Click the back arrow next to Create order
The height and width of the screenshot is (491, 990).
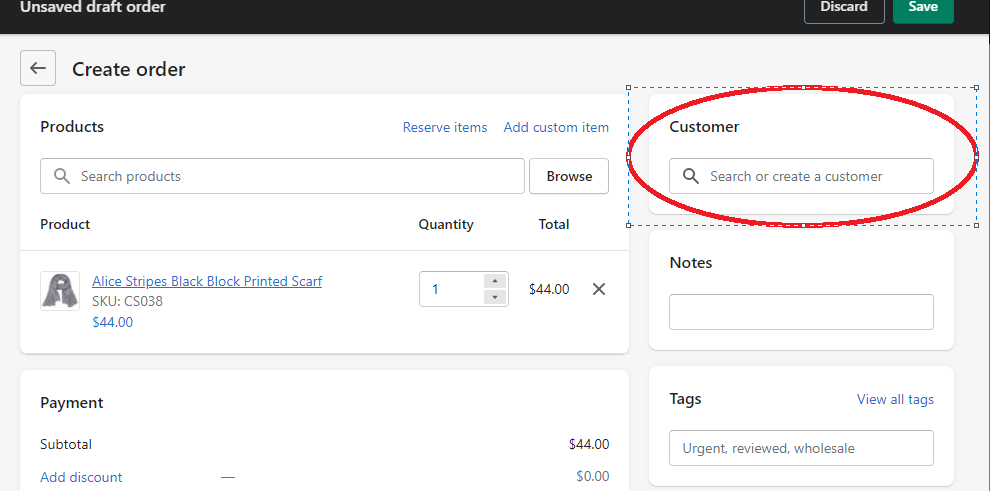point(38,68)
